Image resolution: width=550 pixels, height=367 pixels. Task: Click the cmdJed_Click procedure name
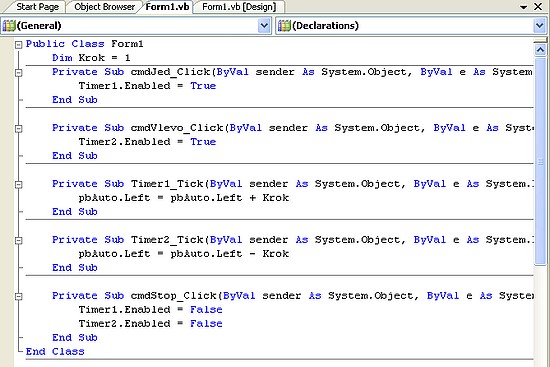[x=170, y=72]
